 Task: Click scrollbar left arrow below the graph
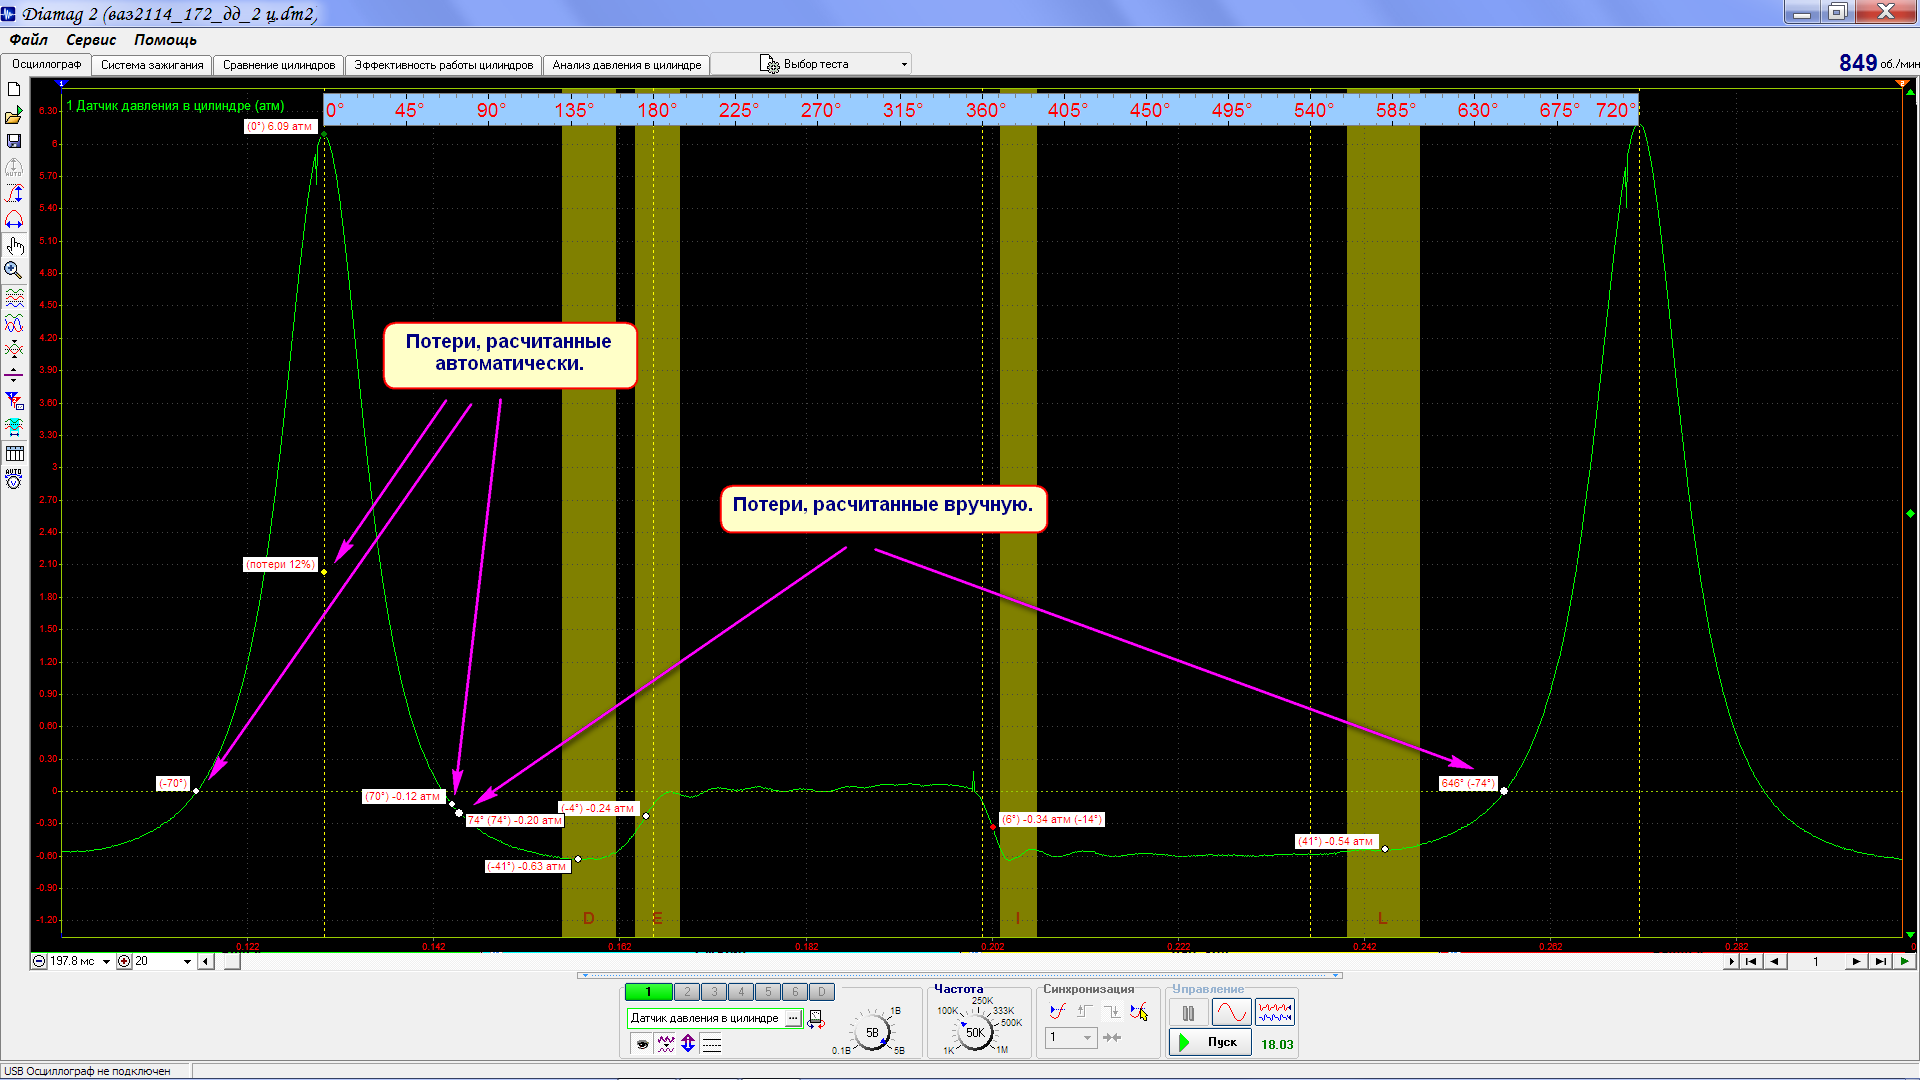[206, 962]
